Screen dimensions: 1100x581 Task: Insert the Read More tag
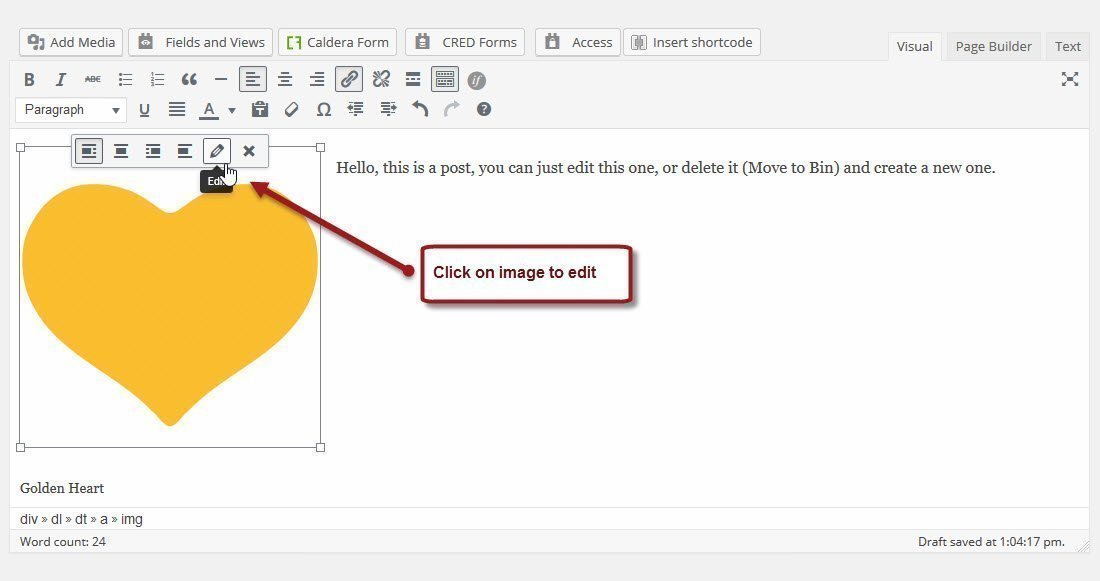[413, 80]
